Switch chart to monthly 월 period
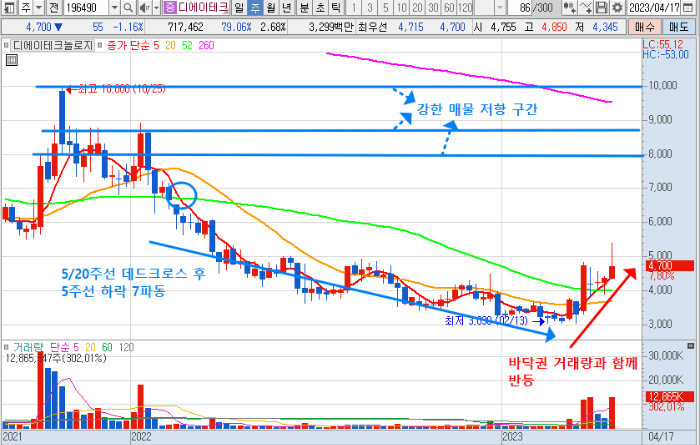The height and width of the screenshot is (445, 700). pos(271,7)
